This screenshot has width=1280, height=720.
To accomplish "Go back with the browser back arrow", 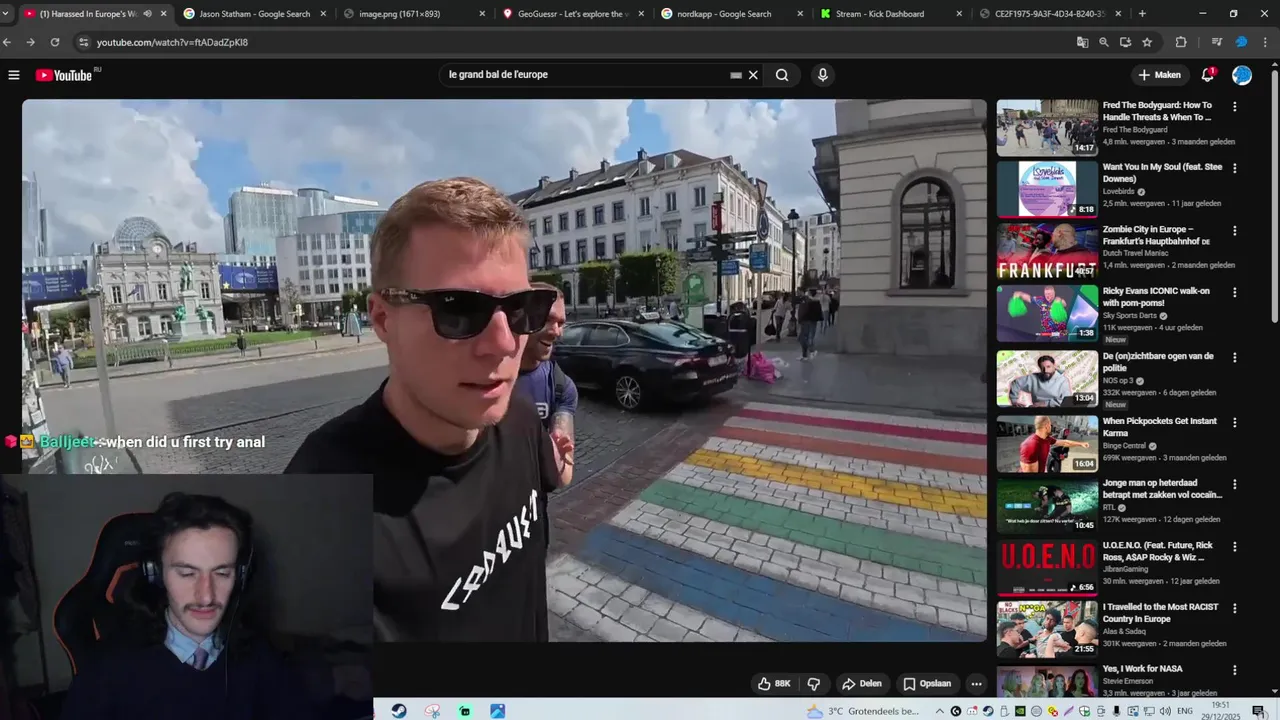I will (8, 42).
